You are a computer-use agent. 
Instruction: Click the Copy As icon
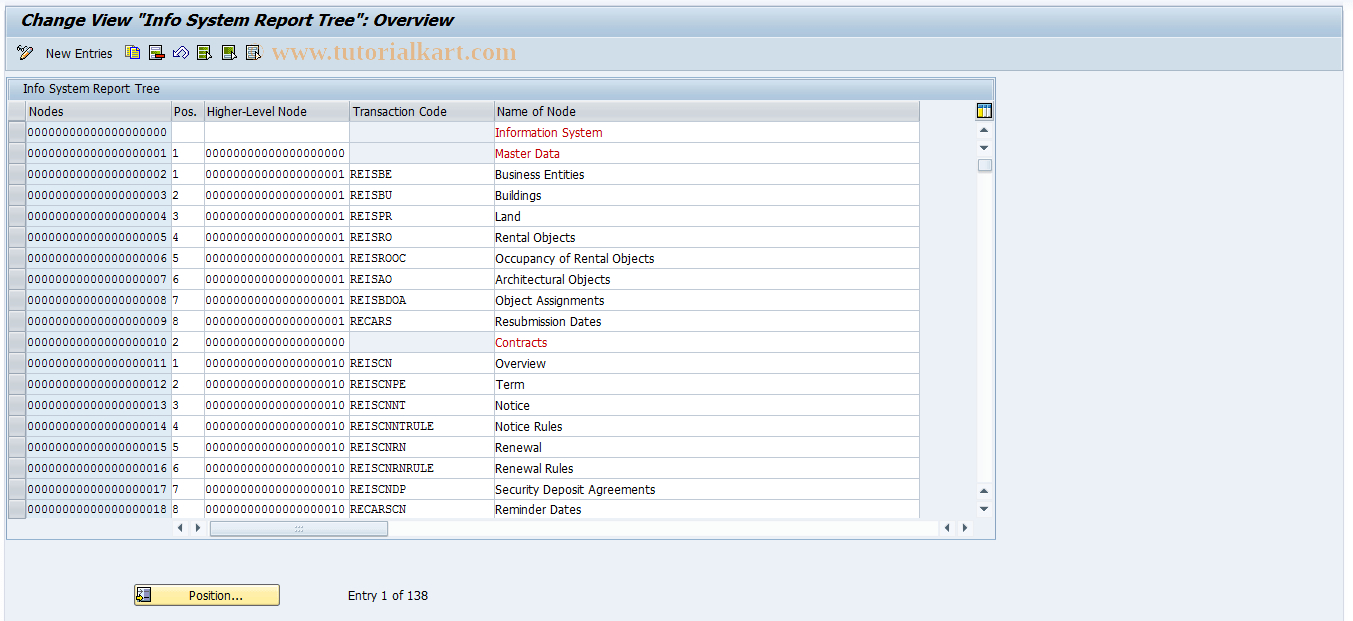(132, 52)
